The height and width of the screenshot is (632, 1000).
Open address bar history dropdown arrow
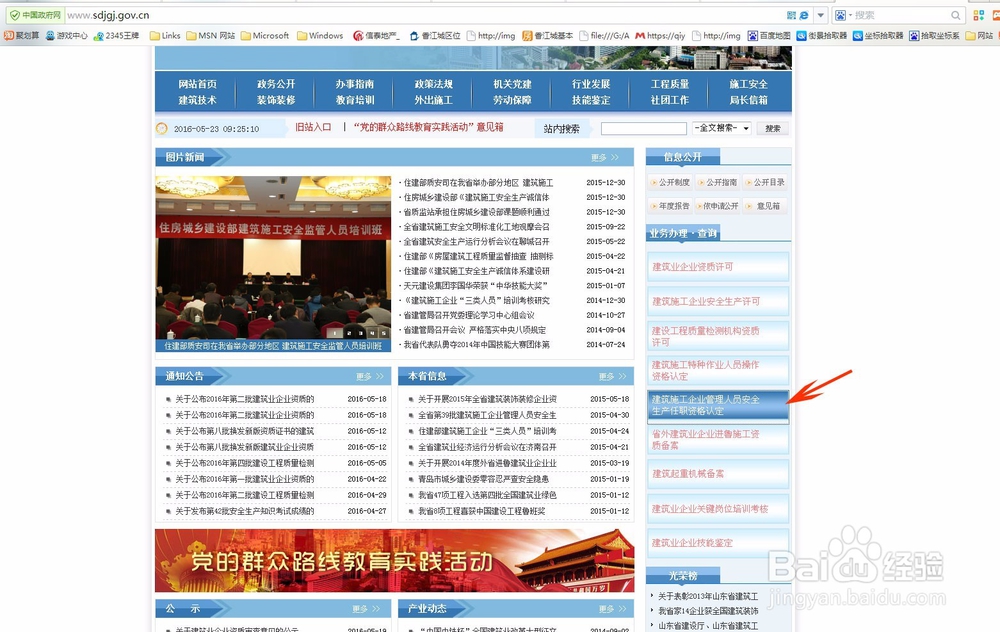pyautogui.click(x=821, y=15)
